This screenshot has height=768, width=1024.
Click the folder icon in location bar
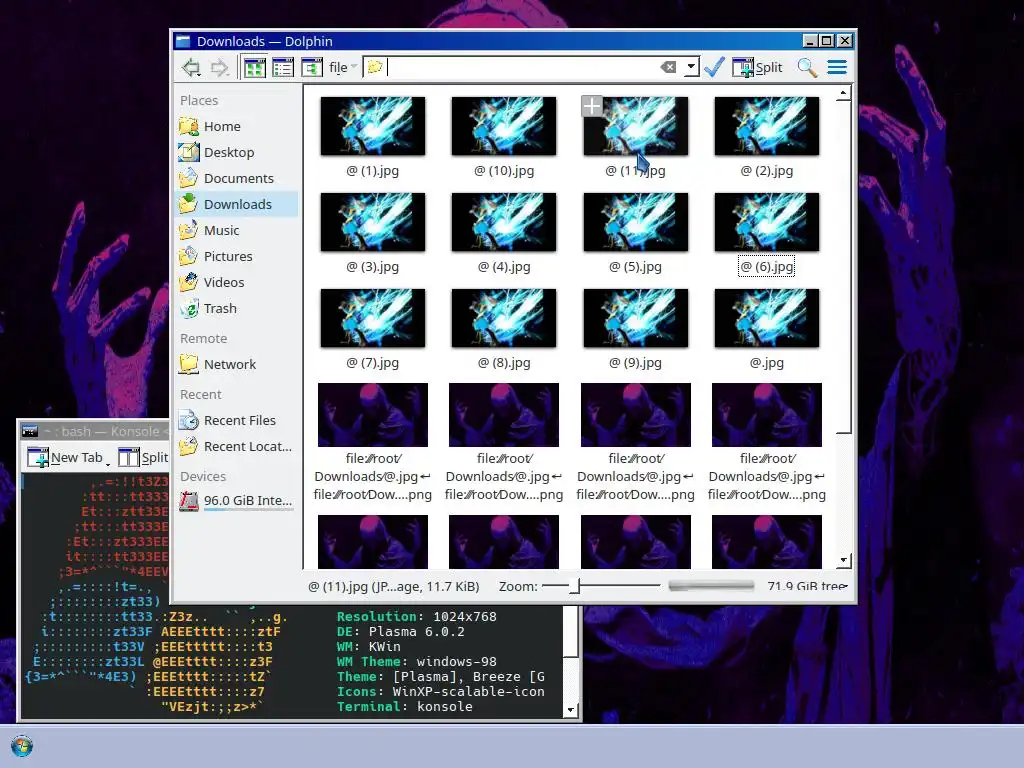click(x=375, y=67)
